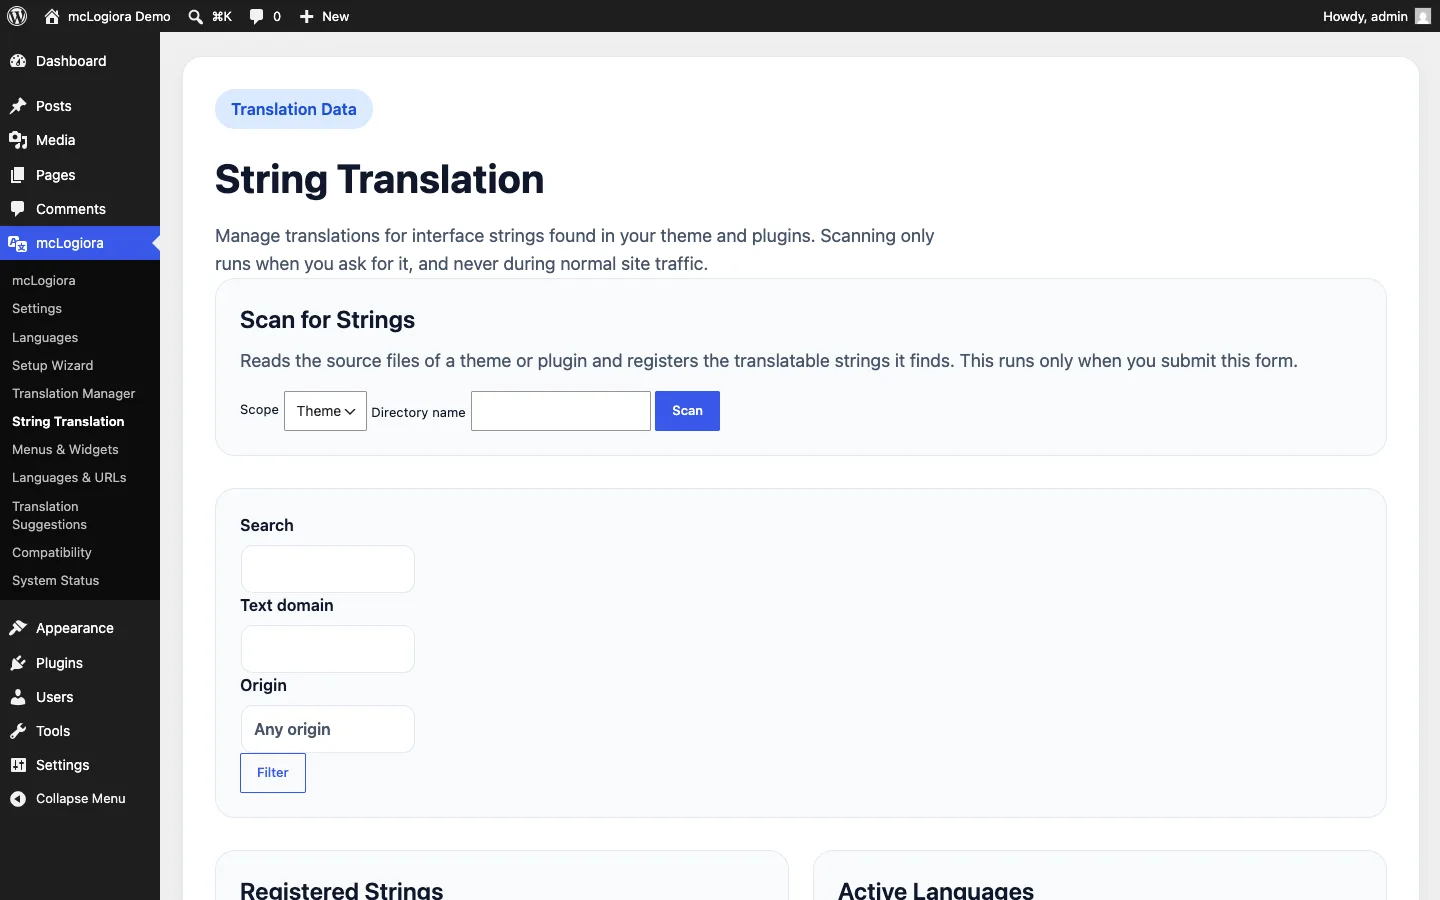
Task: Click the Collapse Menu arrow icon
Action: [x=18, y=799]
